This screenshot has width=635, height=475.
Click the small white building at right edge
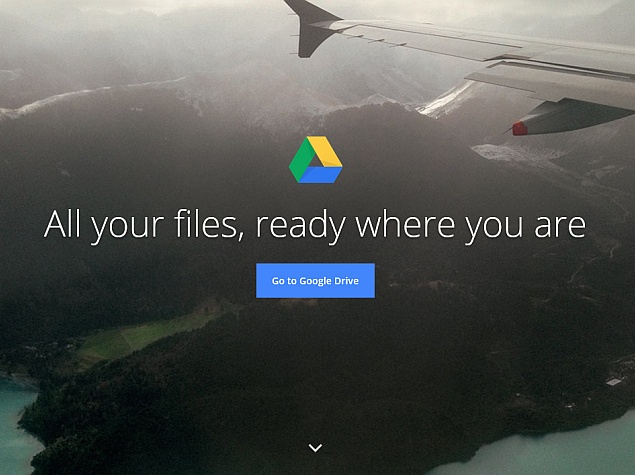coord(613,381)
